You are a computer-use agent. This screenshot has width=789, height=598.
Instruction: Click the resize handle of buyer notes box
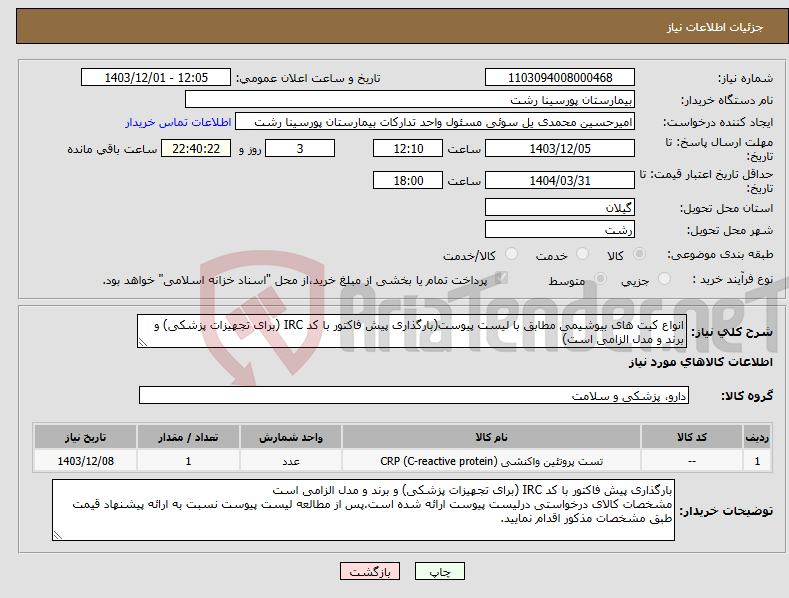(x=57, y=536)
